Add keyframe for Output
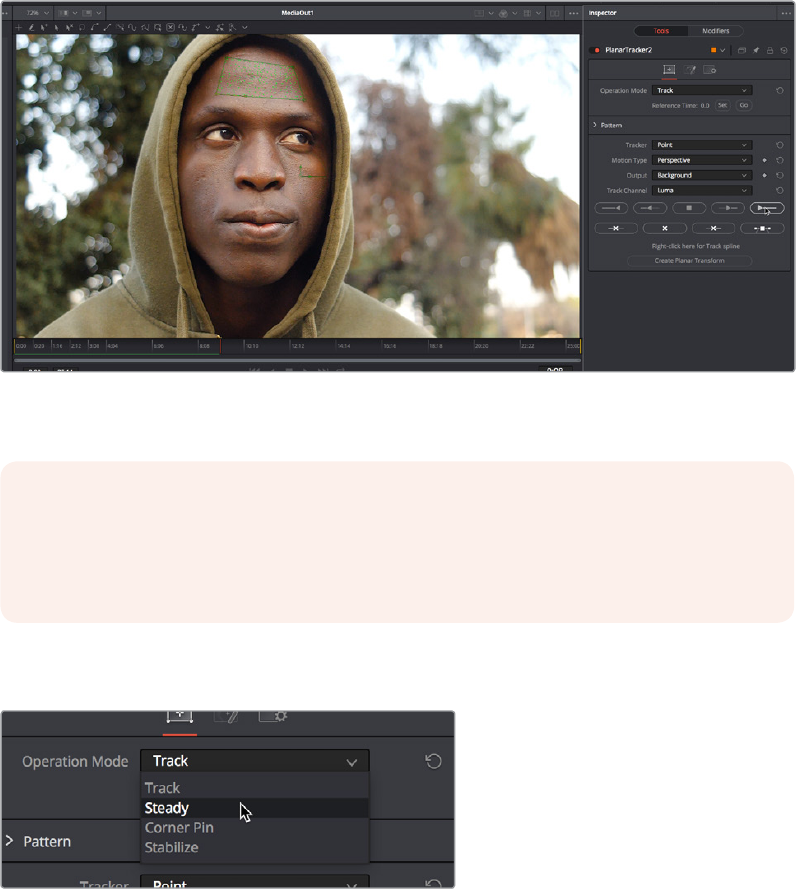 pyautogui.click(x=765, y=175)
